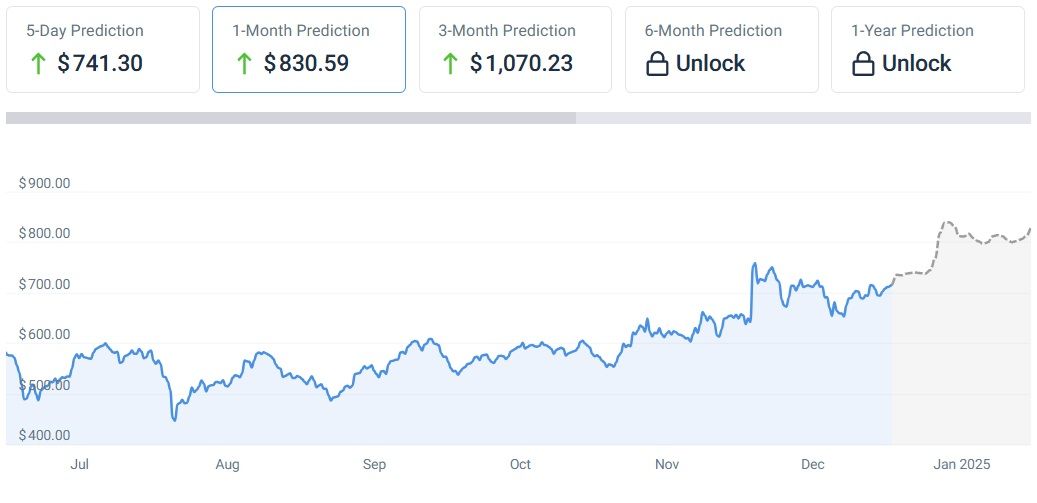Click the green up arrow beside $830.59
The image size is (1037, 503).
click(244, 64)
